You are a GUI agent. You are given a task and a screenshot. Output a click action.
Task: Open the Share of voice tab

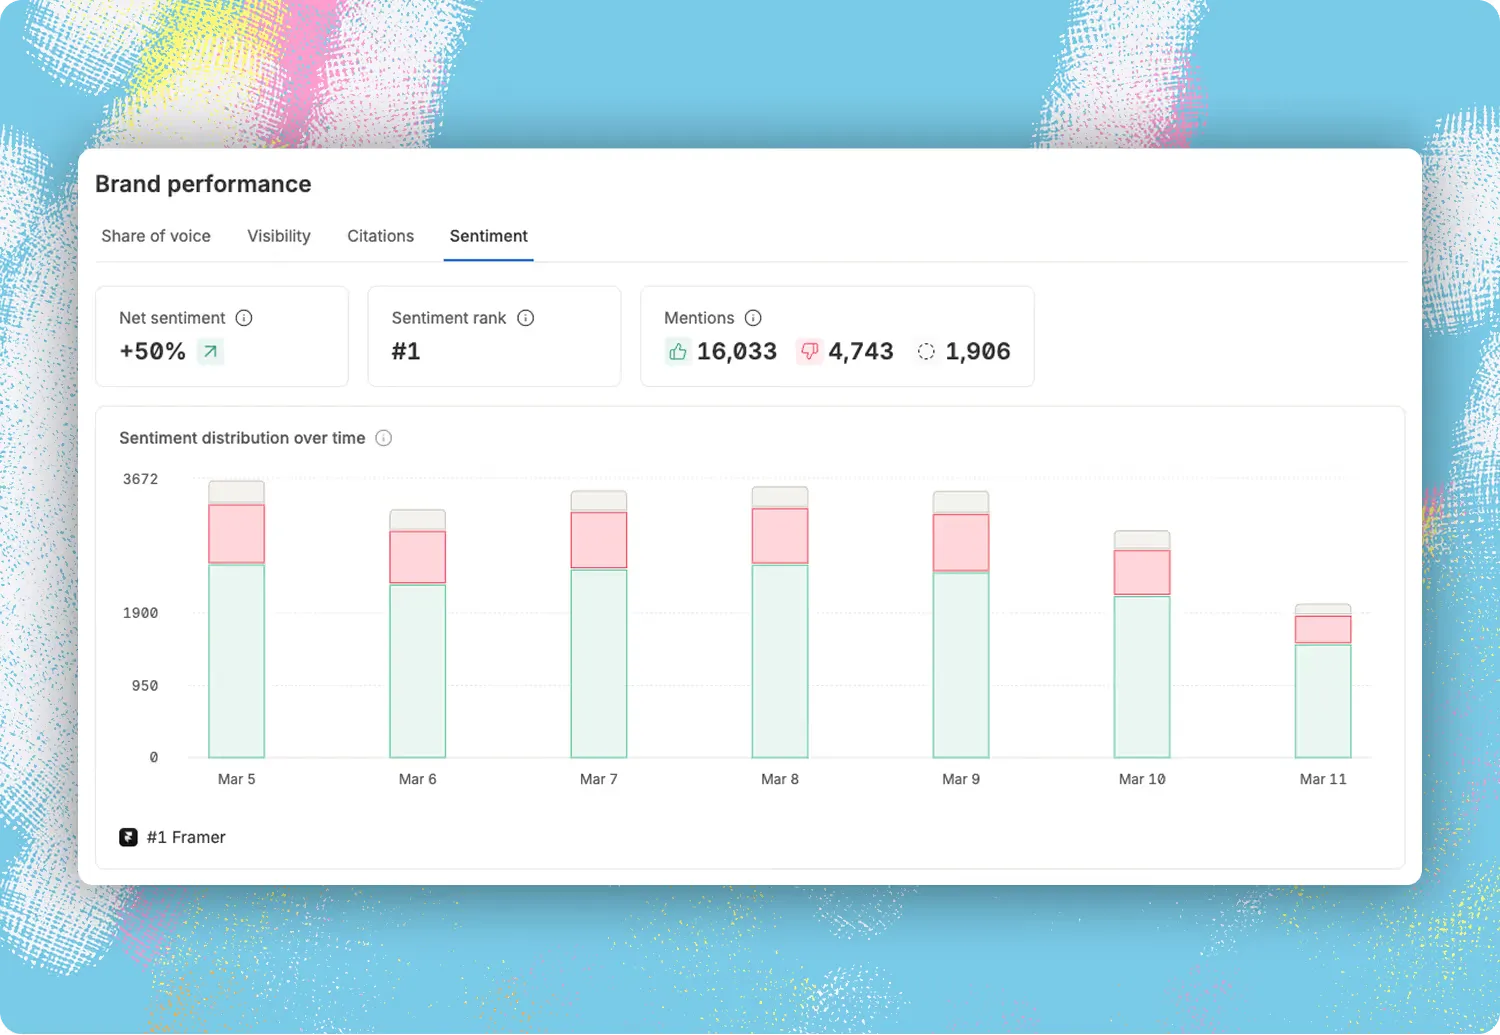point(156,236)
